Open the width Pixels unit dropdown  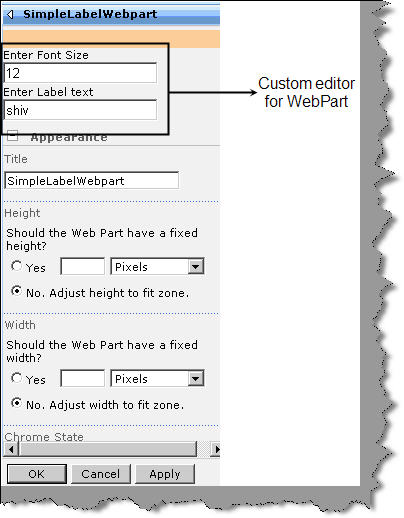click(x=157, y=378)
